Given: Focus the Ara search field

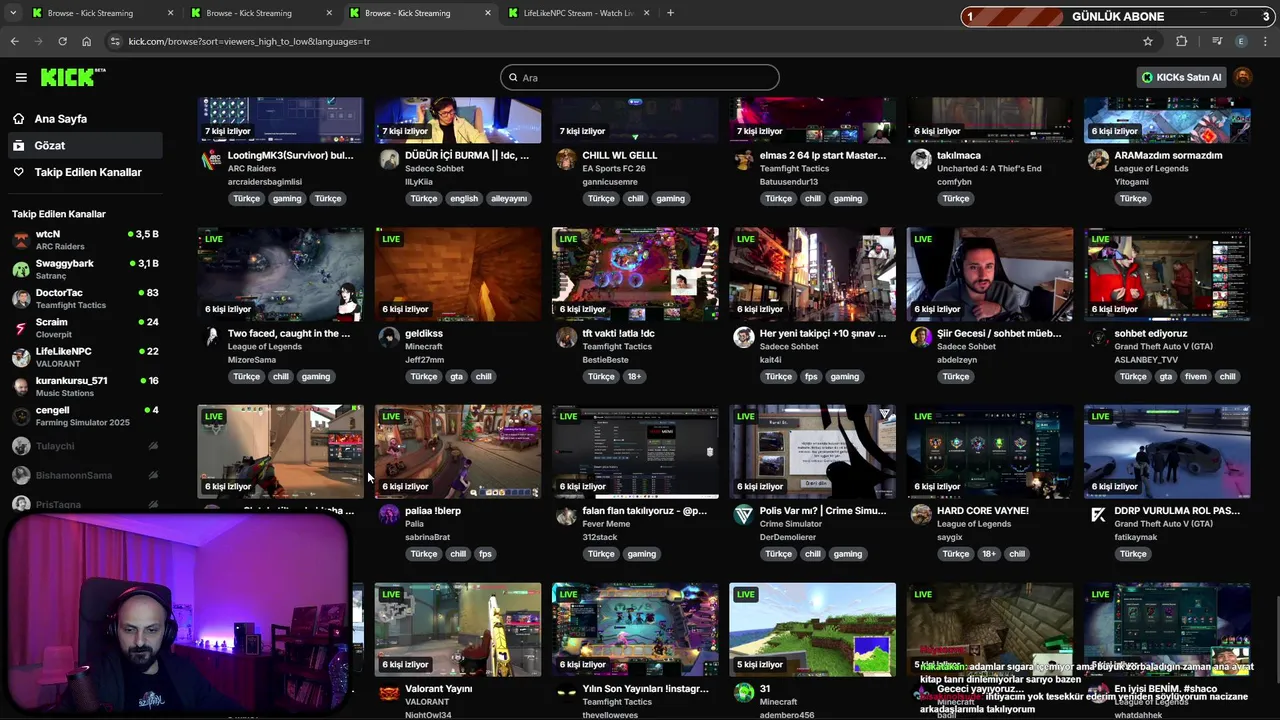Looking at the screenshot, I should pyautogui.click(x=640, y=77).
